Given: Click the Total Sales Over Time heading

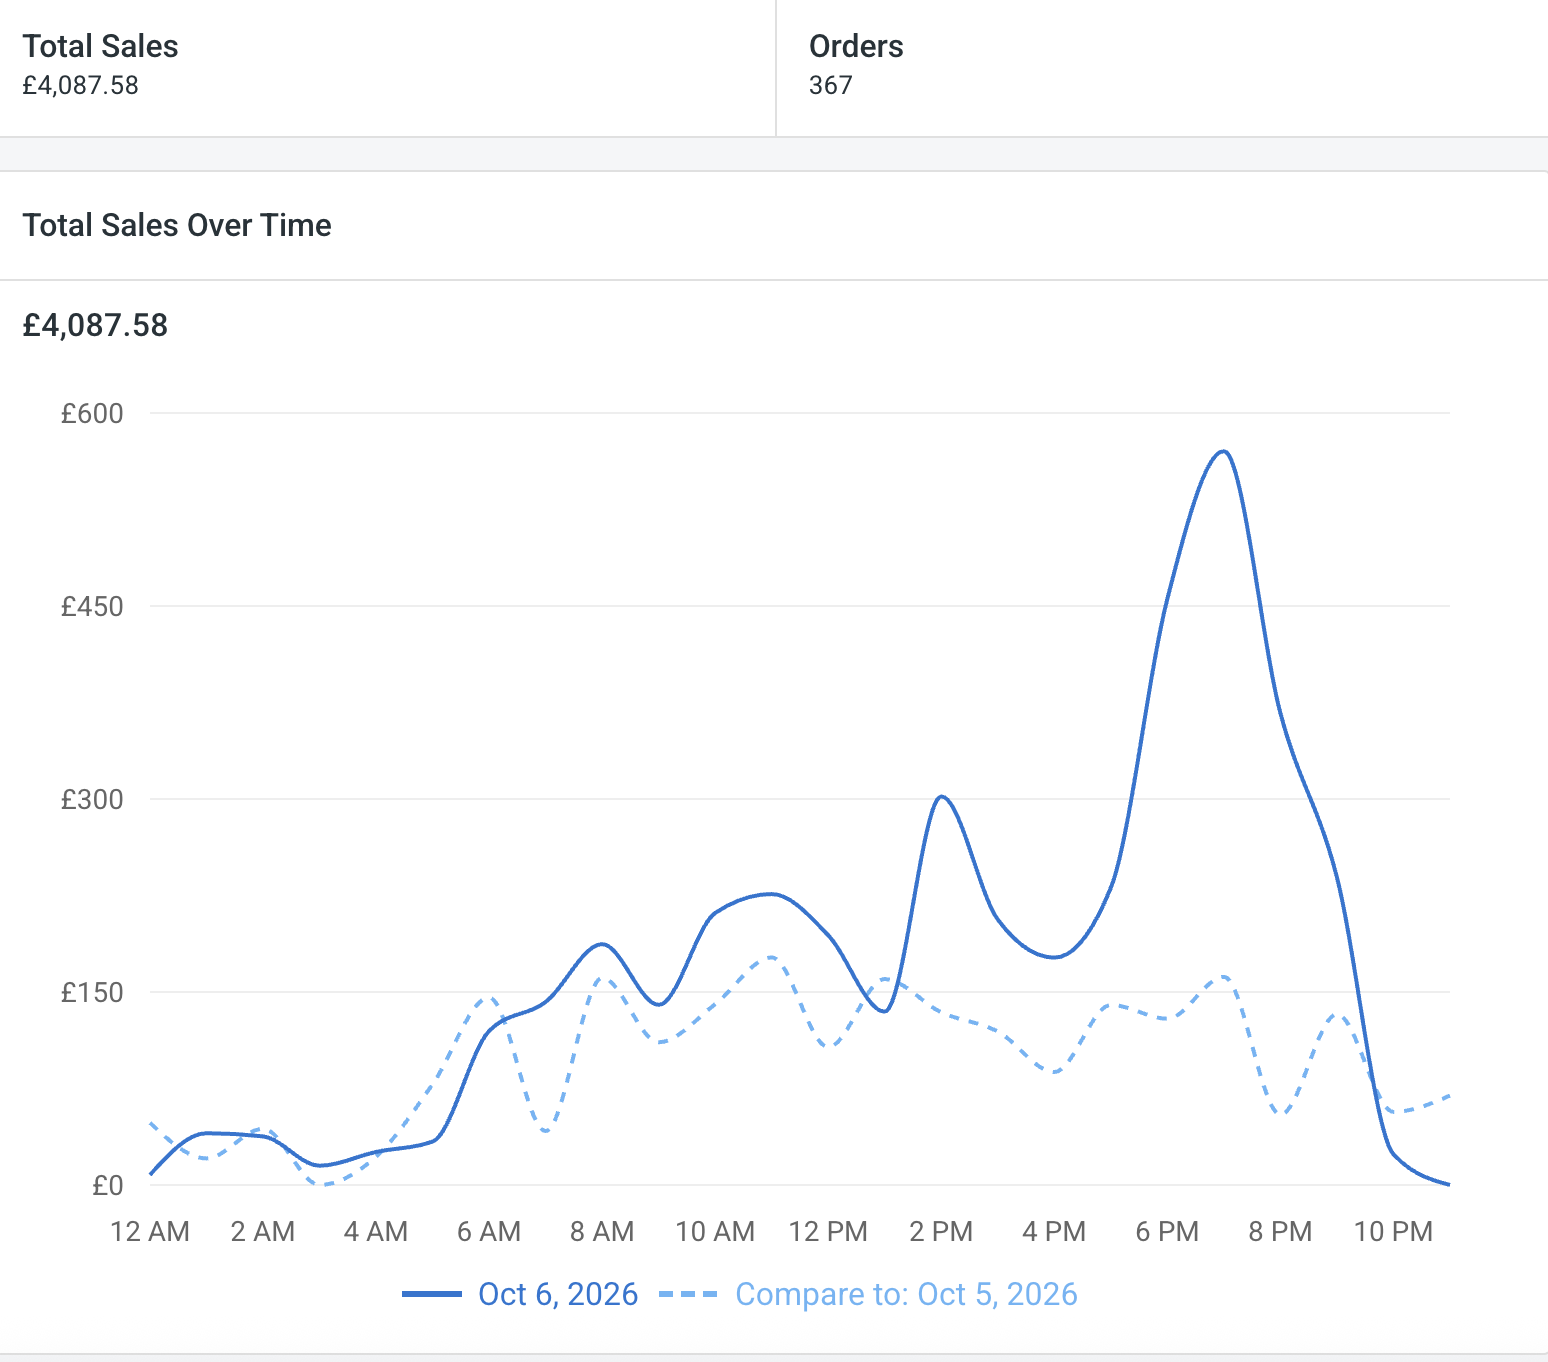Looking at the screenshot, I should 177,225.
